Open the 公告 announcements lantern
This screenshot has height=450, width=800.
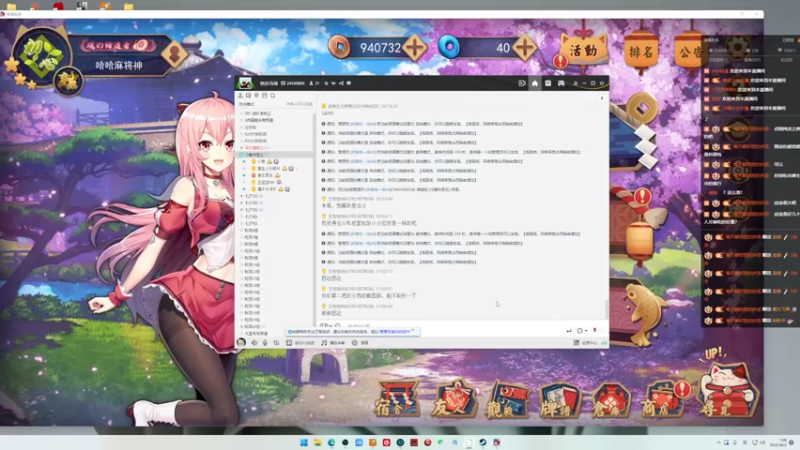click(x=689, y=51)
